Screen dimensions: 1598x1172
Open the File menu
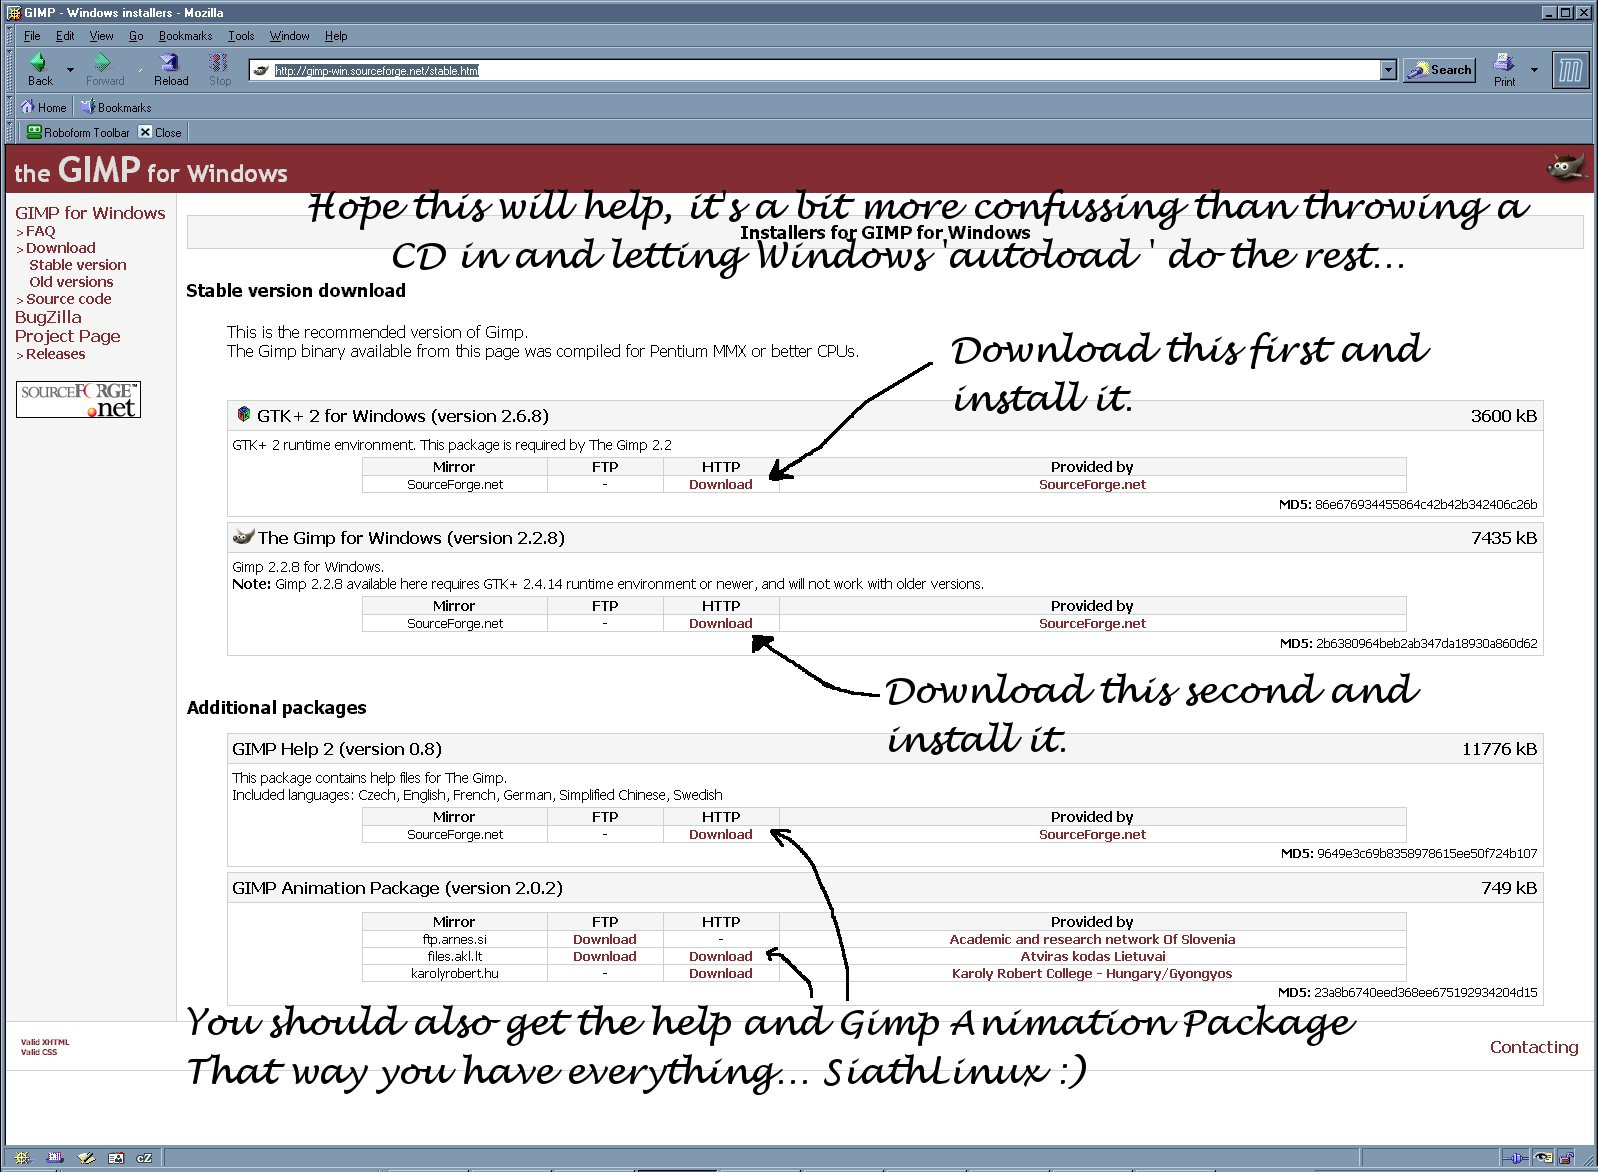pyautogui.click(x=32, y=36)
